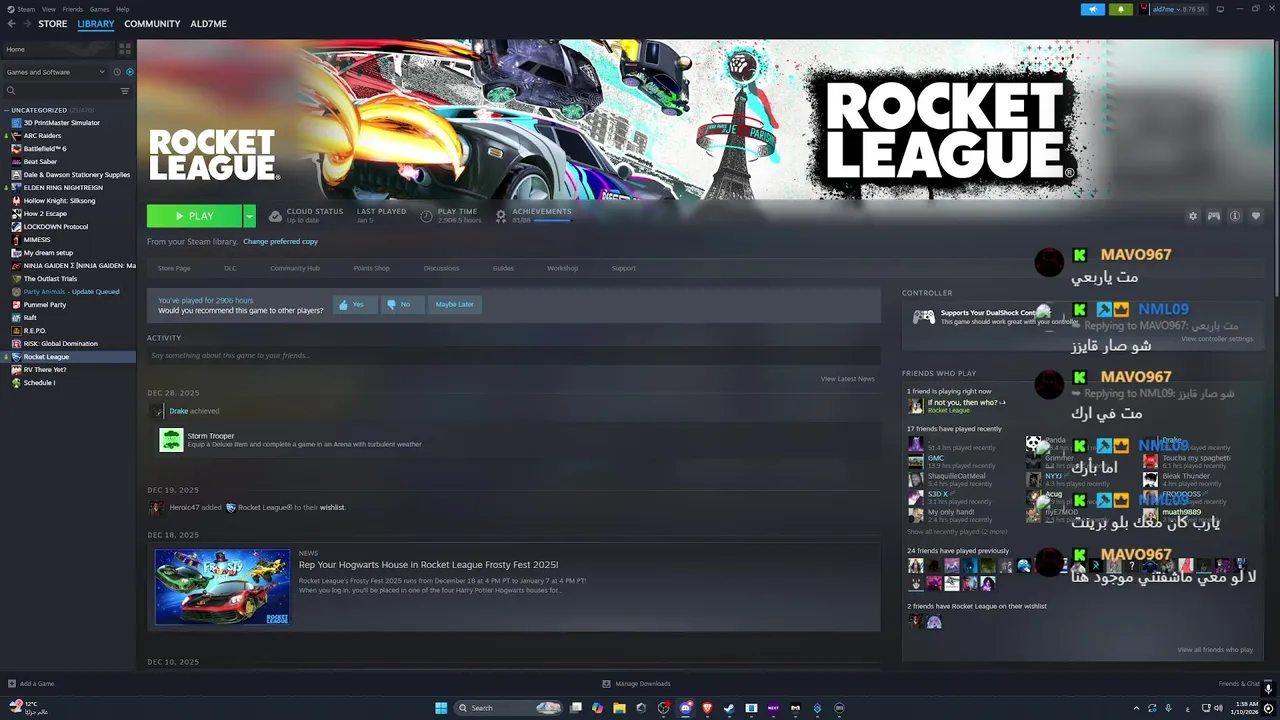1280x720 pixels.
Task: Click the Storm Trooper achievement icon
Action: click(171, 440)
